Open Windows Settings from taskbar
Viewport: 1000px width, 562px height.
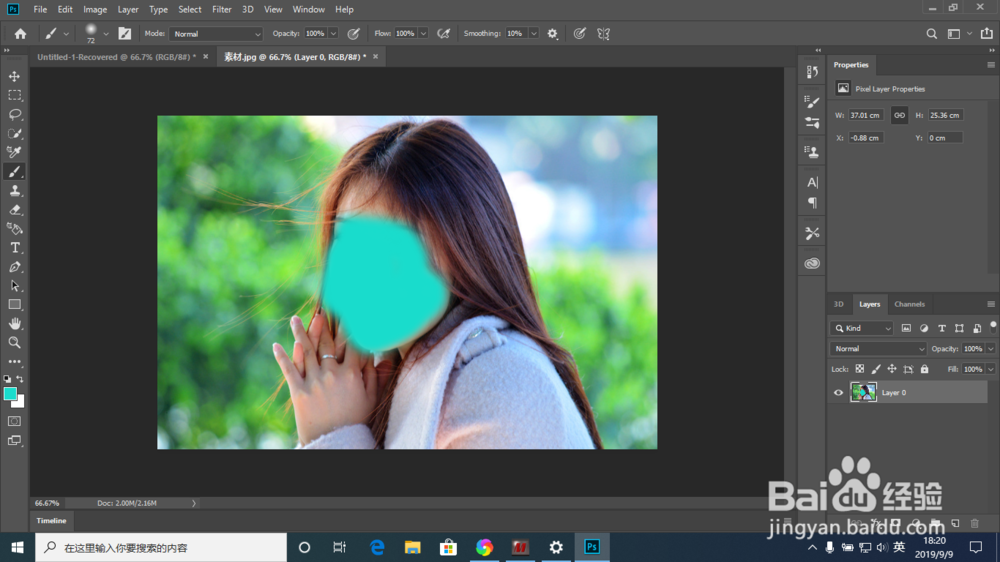point(556,547)
